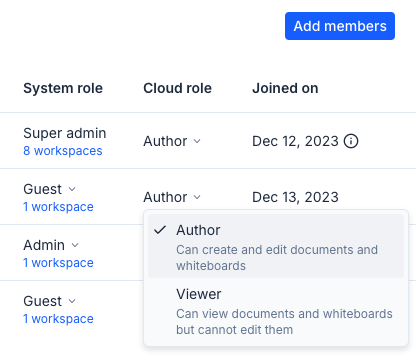Viewport: 416px width, 361px height.
Task: Click the System role column header
Action: pos(63,88)
